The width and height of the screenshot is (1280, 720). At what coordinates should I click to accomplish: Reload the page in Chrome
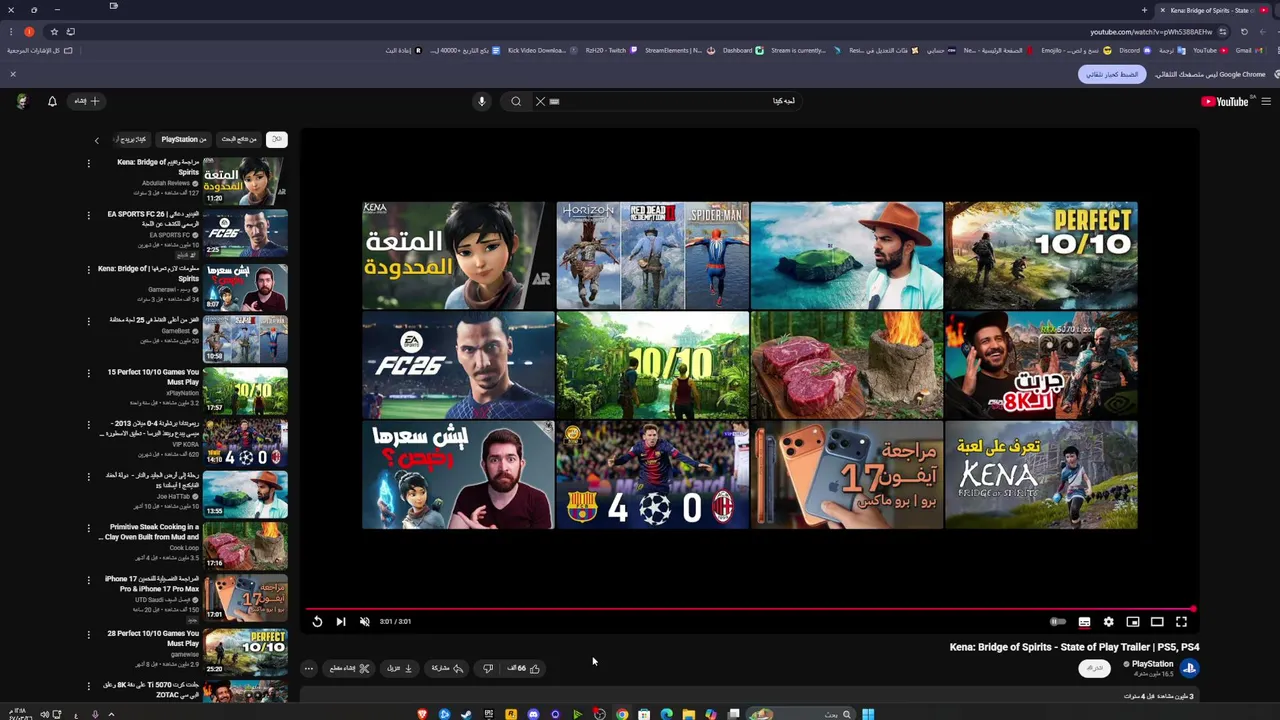coord(1244,32)
